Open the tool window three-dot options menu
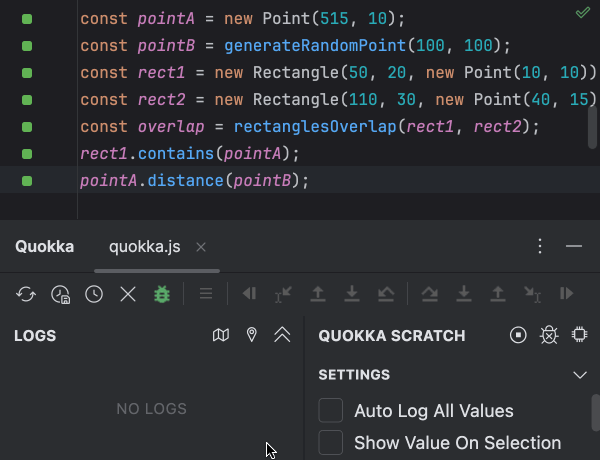This screenshot has width=600, height=460. 540,246
